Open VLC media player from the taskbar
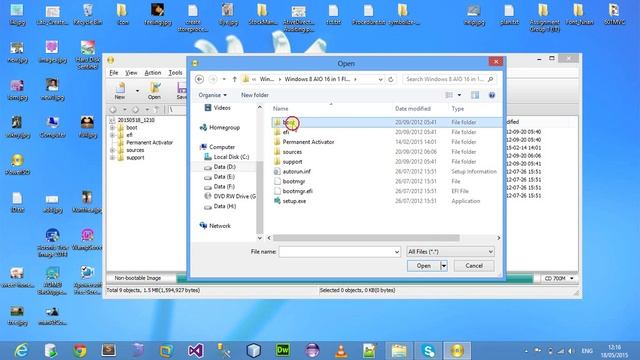The height and width of the screenshot is (360, 640). (341, 350)
